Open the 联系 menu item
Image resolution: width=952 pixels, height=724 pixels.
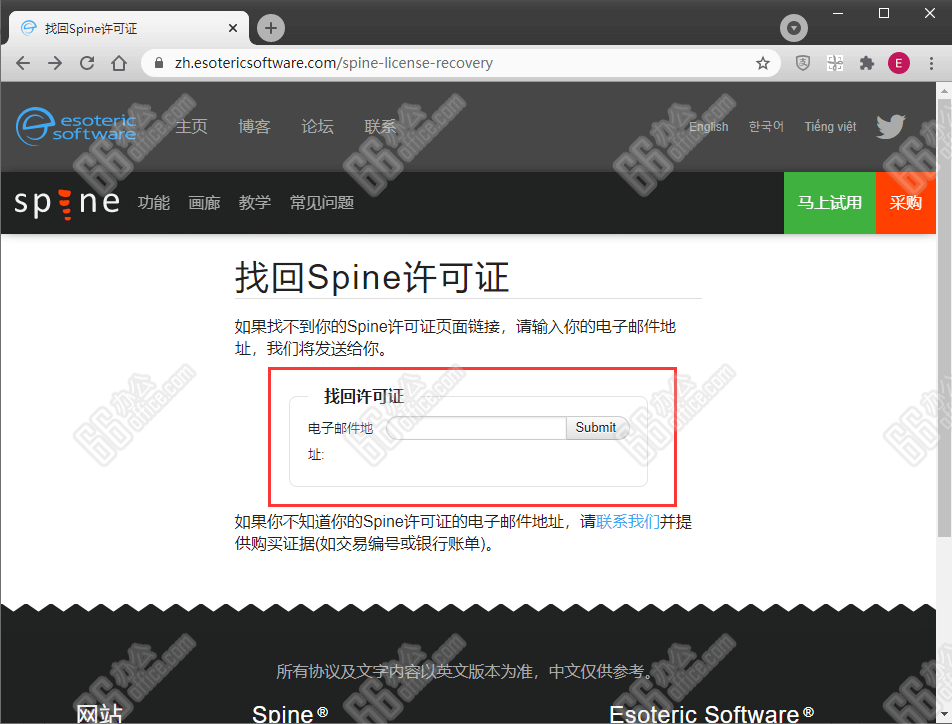click(x=381, y=126)
